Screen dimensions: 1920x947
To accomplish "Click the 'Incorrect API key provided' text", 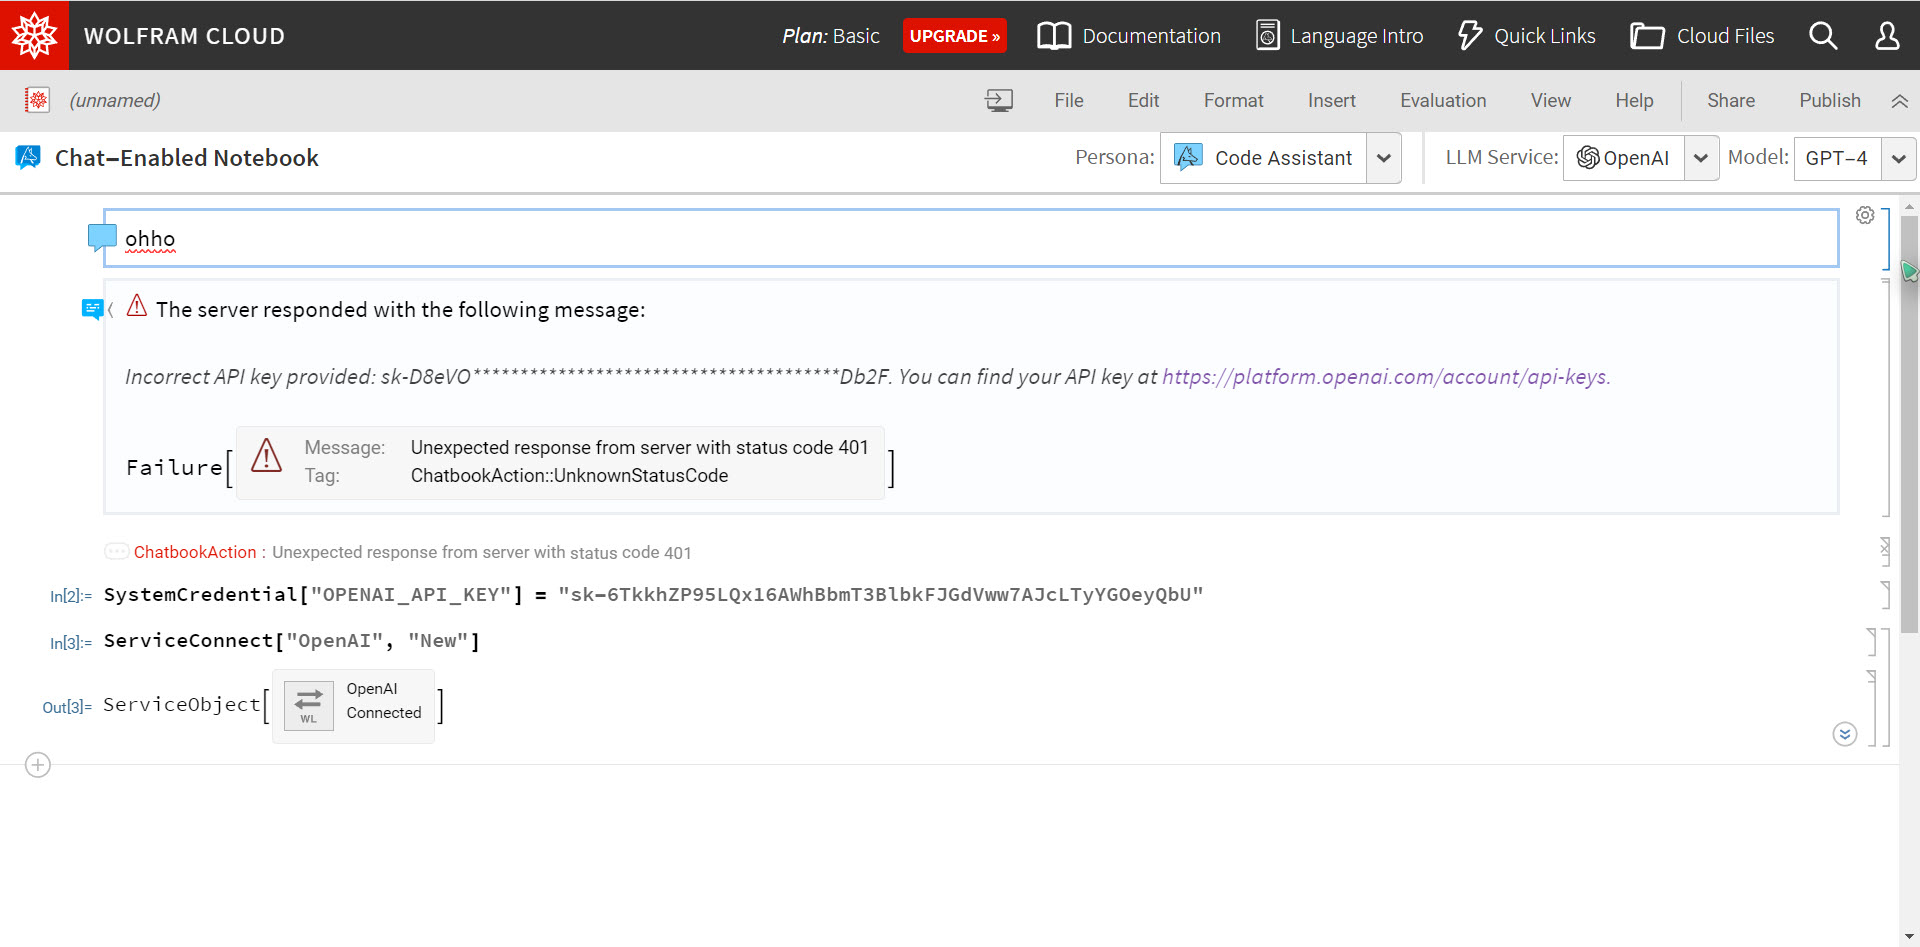I will tap(249, 377).
